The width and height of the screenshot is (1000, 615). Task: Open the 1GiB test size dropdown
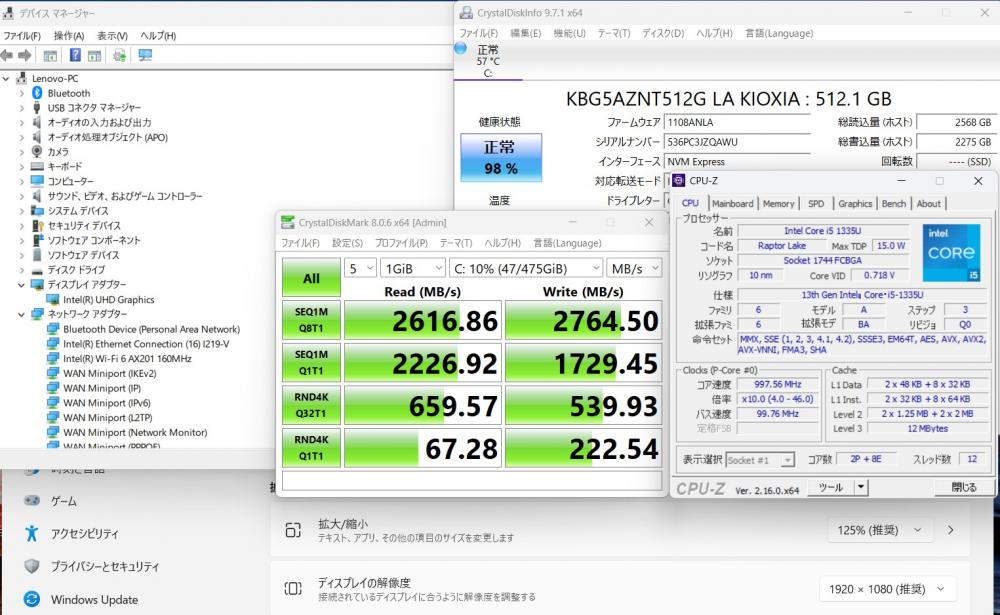click(x=411, y=268)
